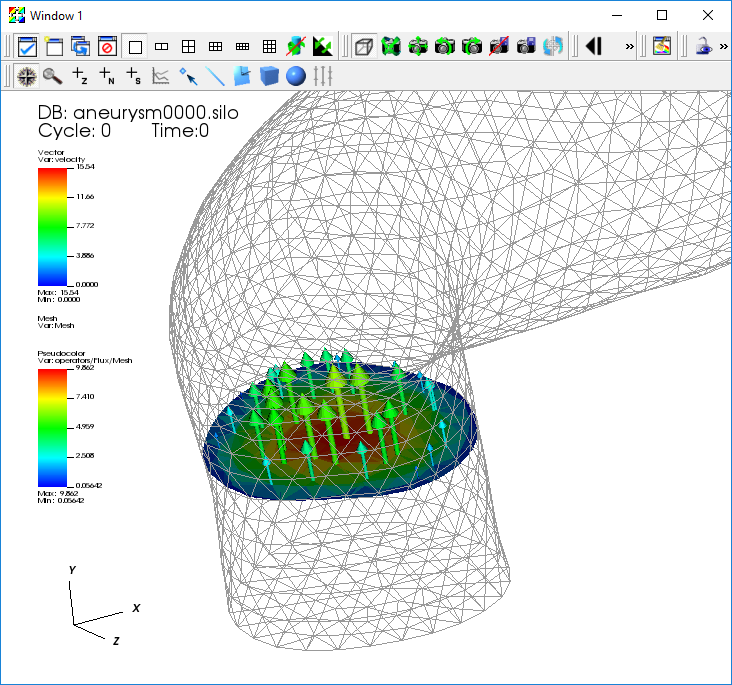732x685 pixels.
Task: Select the 2x4 window layout
Action: click(x=242, y=47)
